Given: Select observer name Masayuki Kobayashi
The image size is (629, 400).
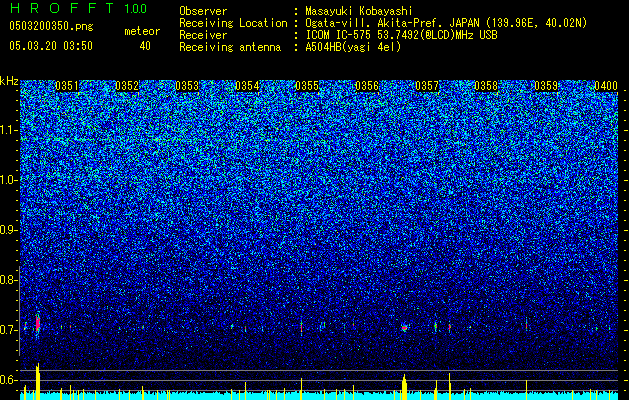Looking at the screenshot, I should pos(359,11).
